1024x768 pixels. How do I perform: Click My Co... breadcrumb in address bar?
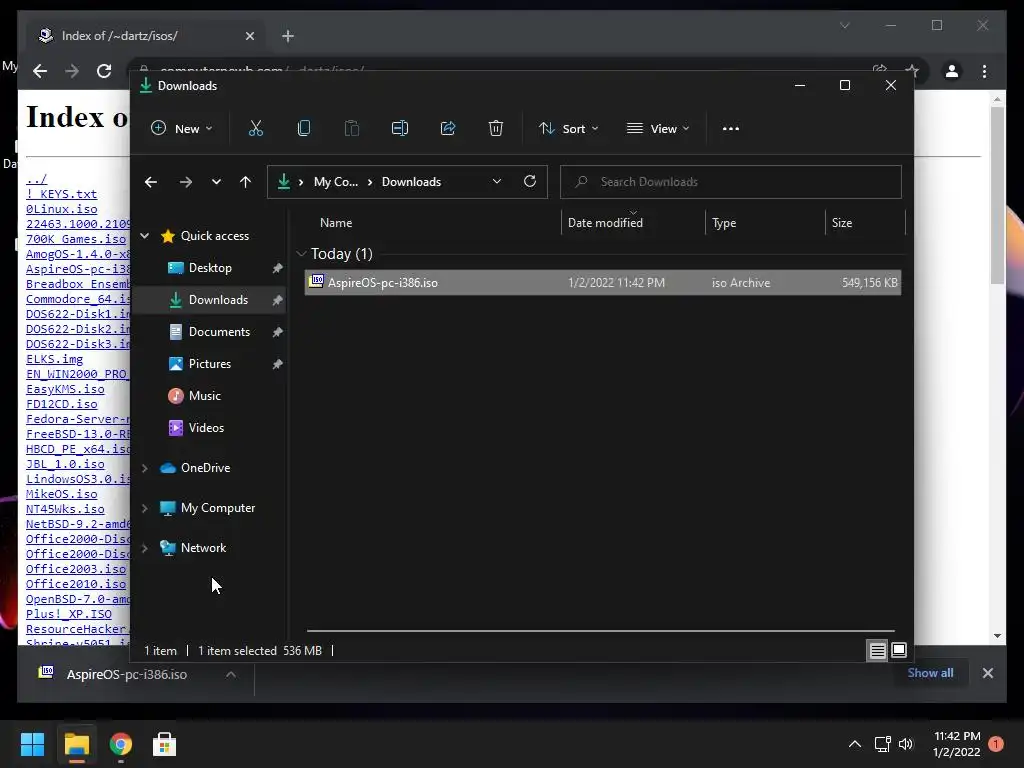tap(336, 182)
